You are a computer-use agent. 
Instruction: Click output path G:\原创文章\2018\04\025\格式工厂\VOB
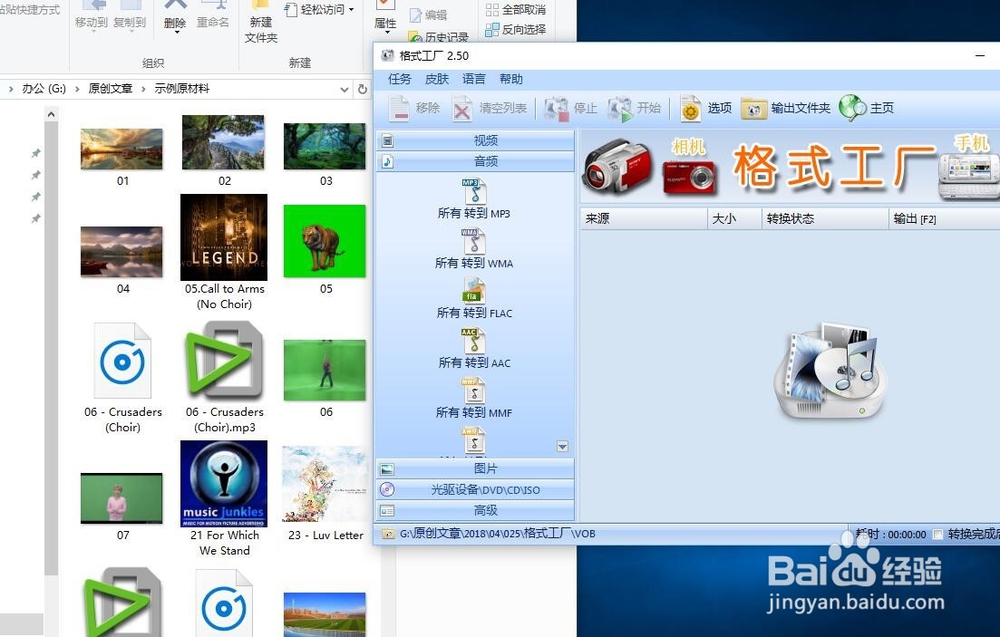coord(497,534)
